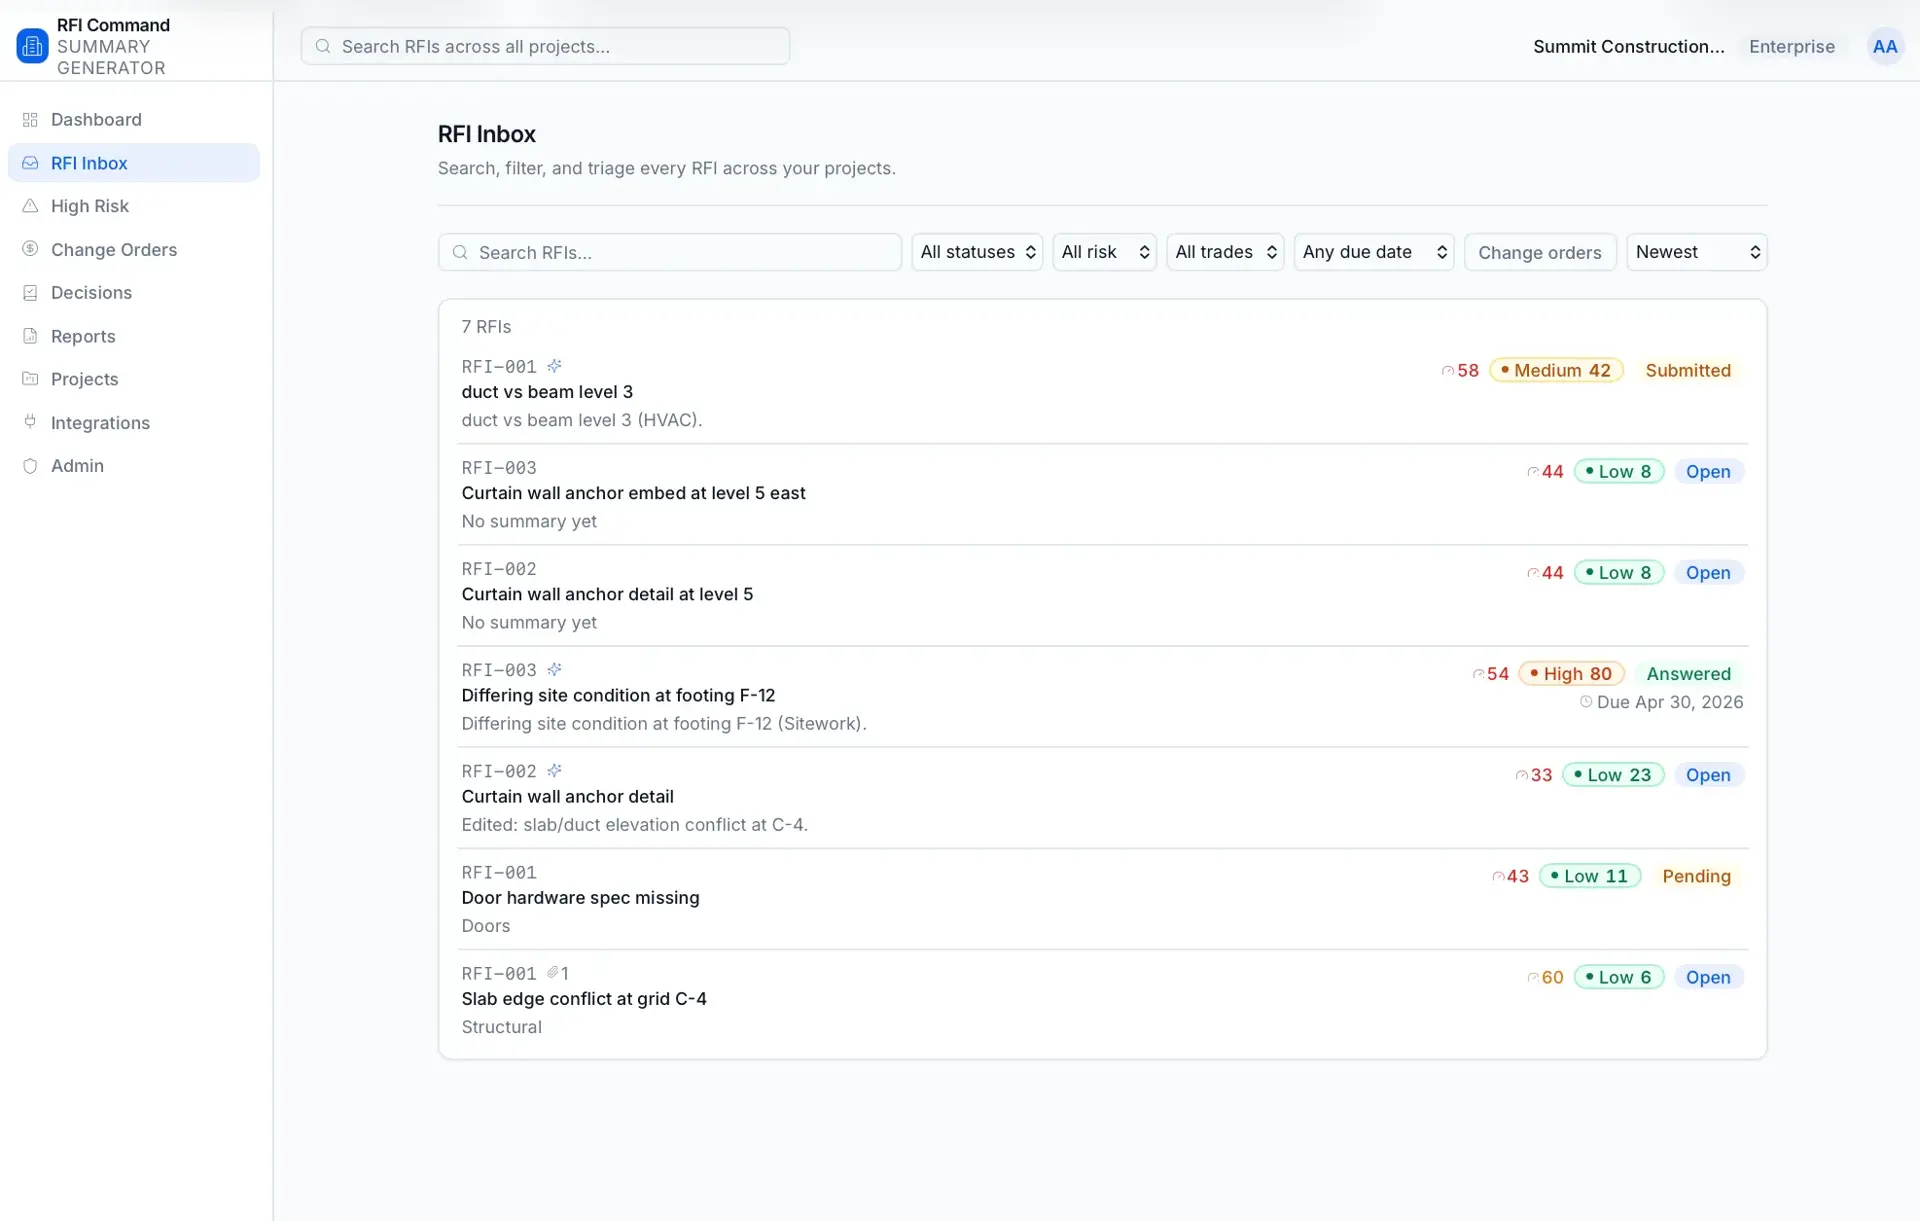Open the Summit Construction organization switcher
The width and height of the screenshot is (1920, 1221).
point(1628,46)
